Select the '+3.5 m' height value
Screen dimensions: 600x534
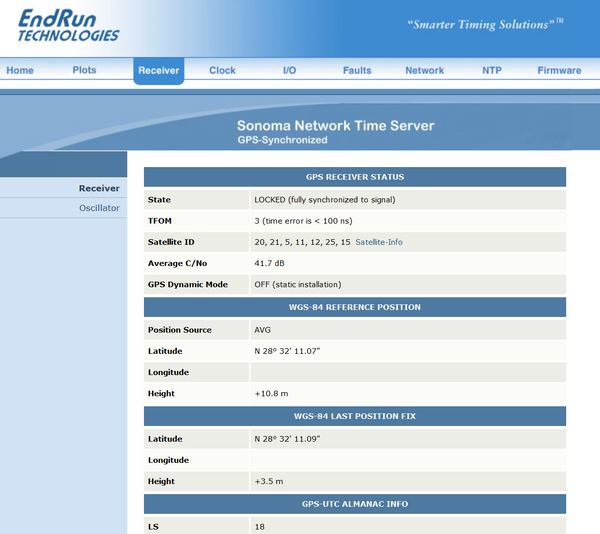(x=269, y=481)
